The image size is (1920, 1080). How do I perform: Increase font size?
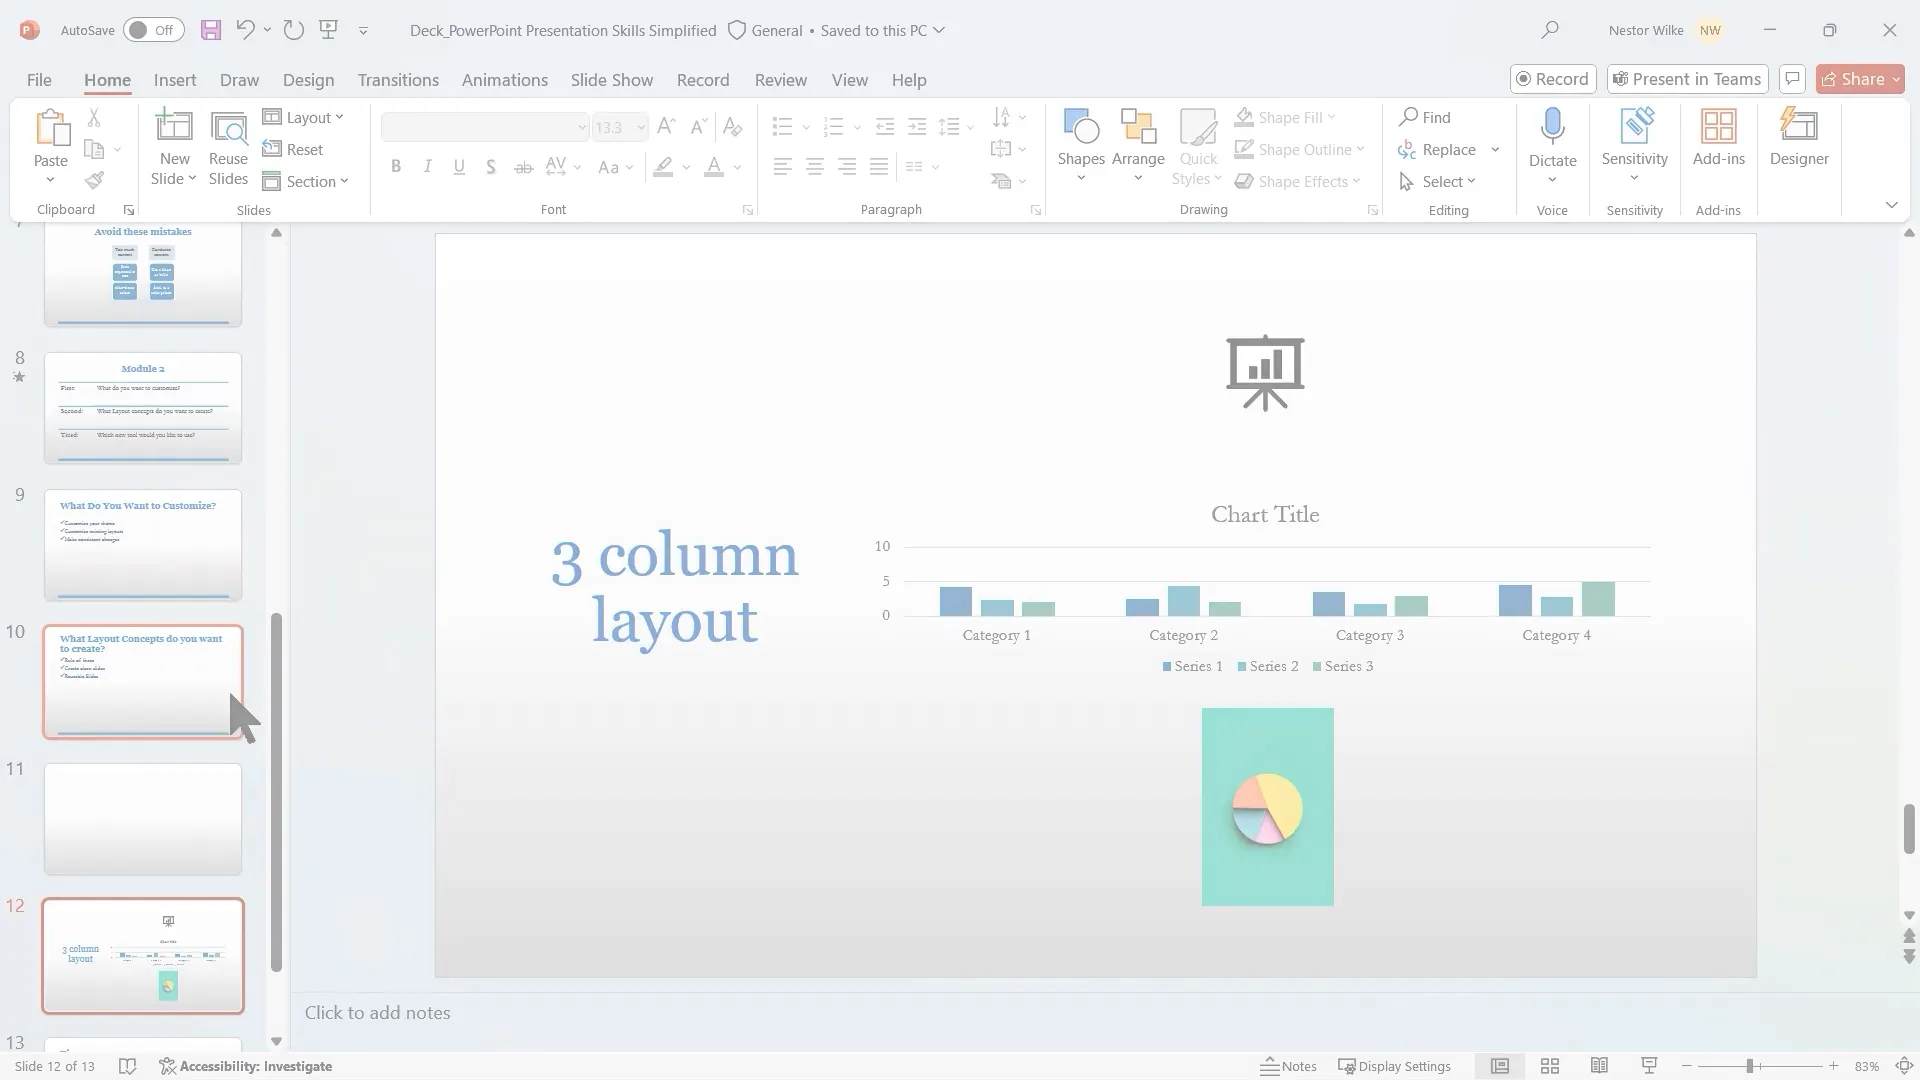click(x=666, y=126)
